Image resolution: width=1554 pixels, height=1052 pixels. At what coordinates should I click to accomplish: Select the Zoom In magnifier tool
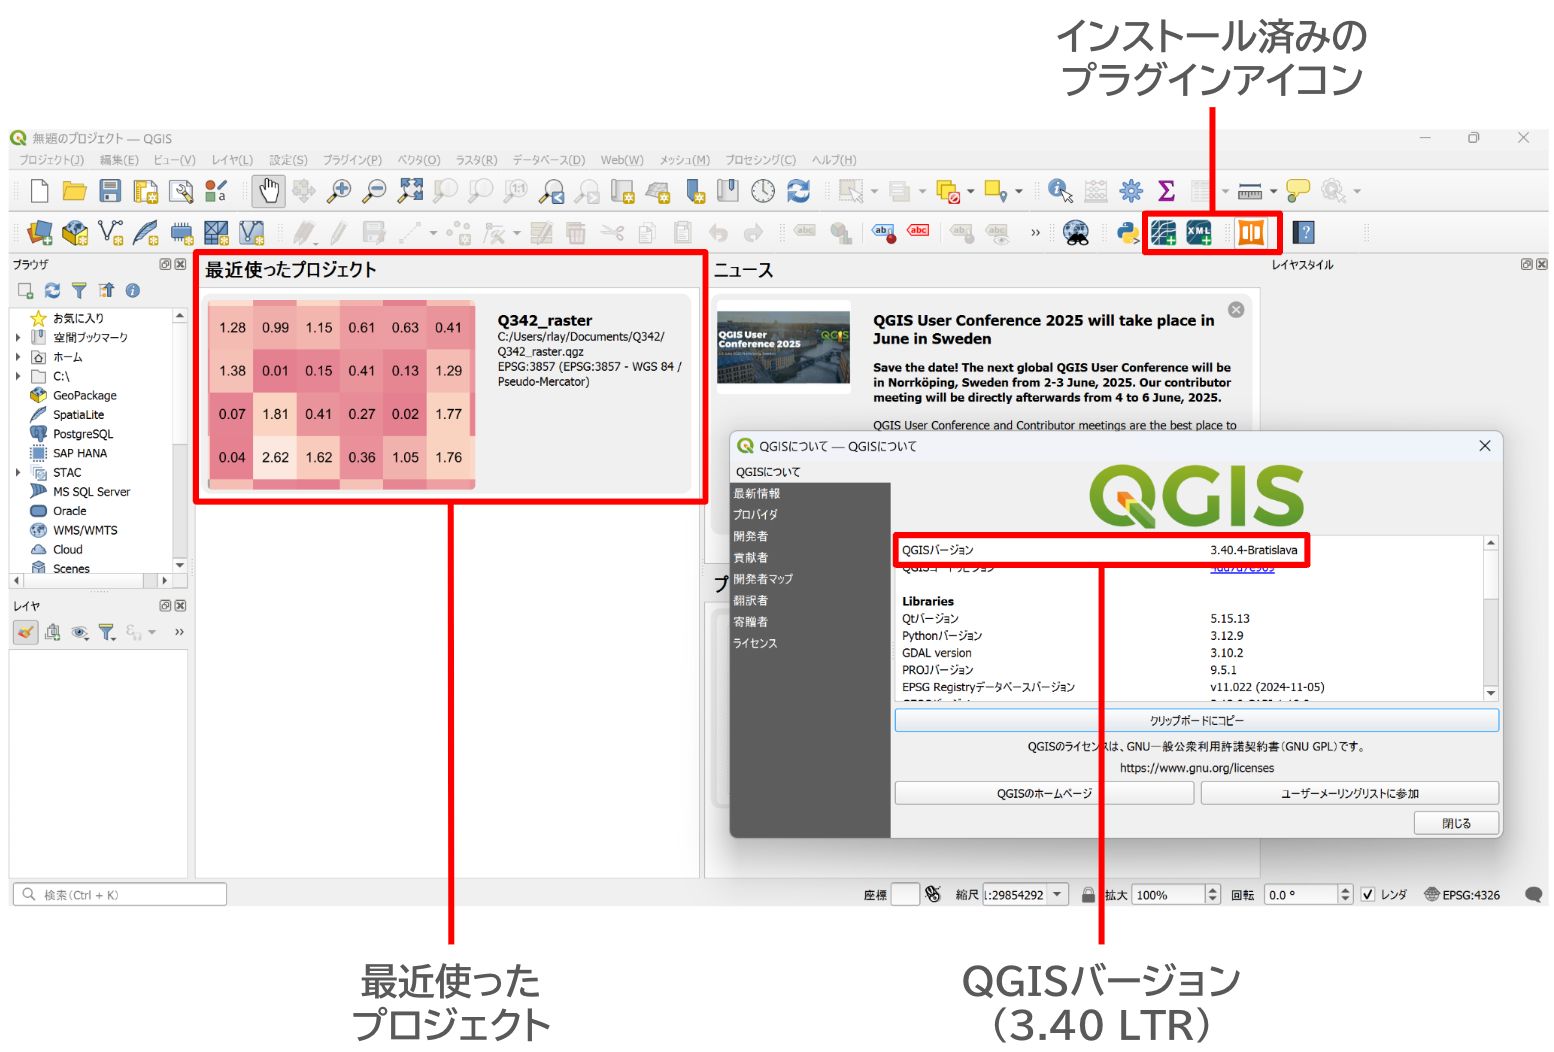tap(339, 190)
